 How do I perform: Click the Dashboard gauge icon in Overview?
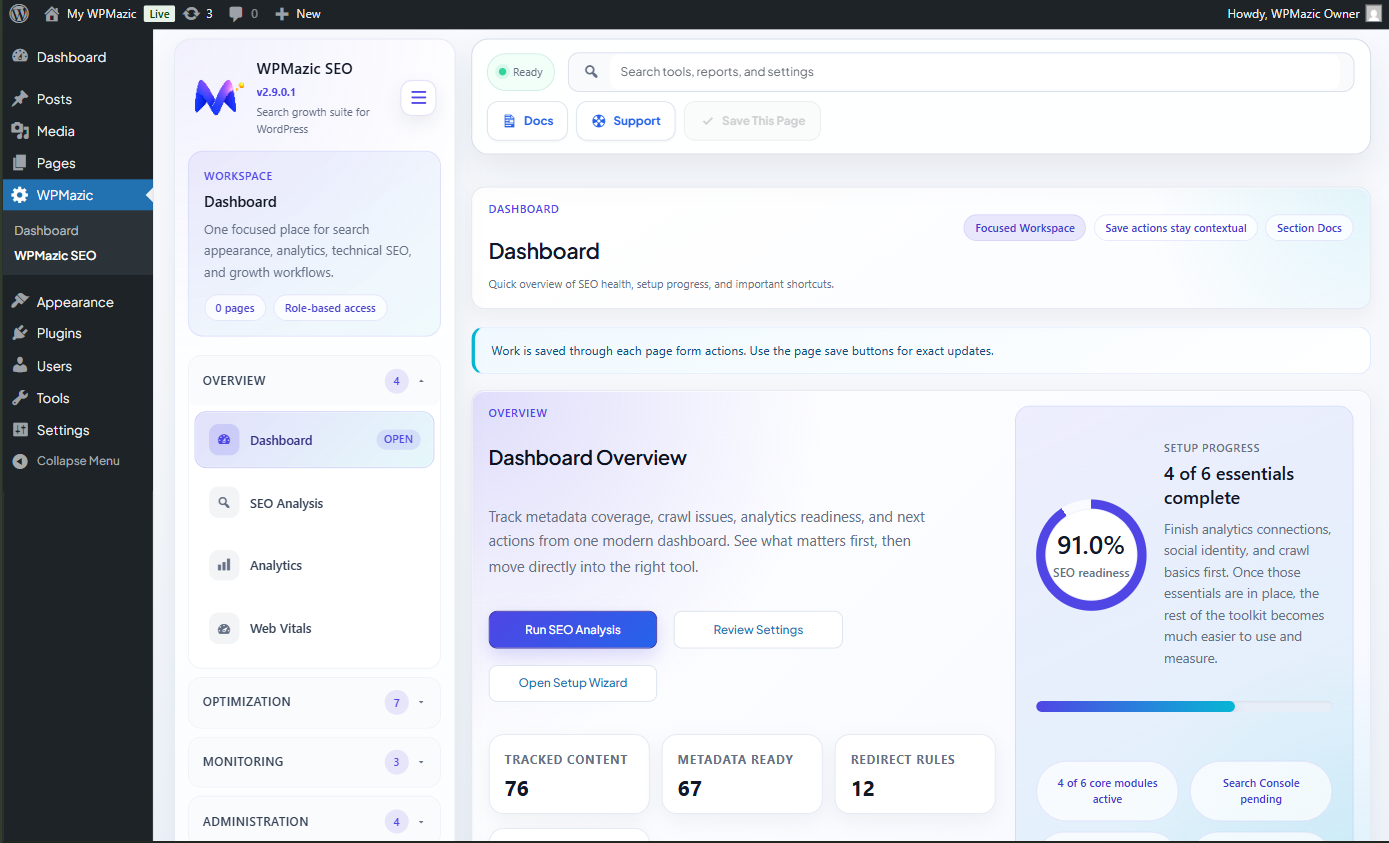click(224, 440)
